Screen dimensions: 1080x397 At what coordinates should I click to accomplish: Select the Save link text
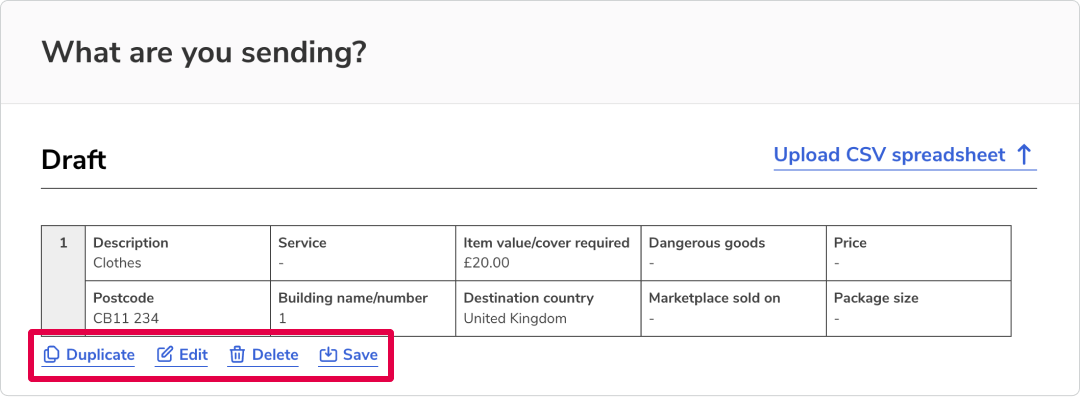(x=360, y=355)
